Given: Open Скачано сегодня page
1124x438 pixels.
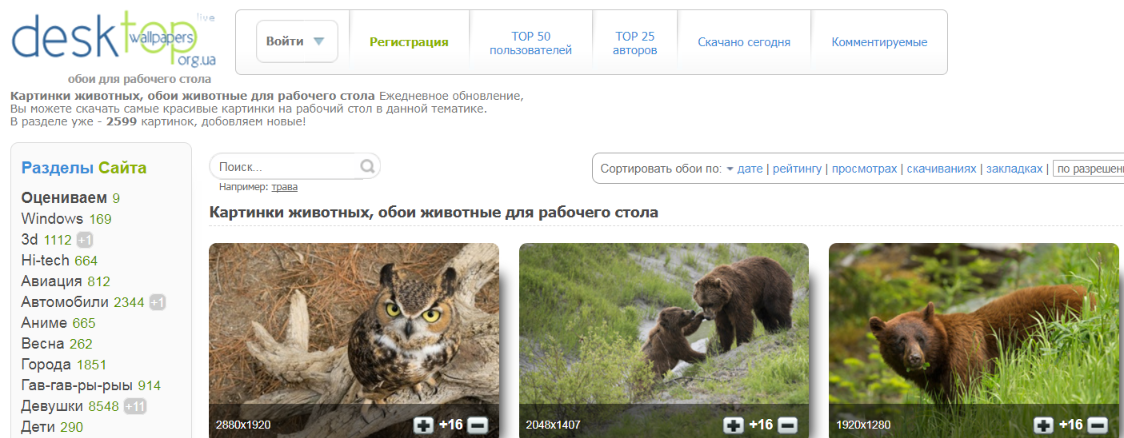Looking at the screenshot, I should pos(743,42).
